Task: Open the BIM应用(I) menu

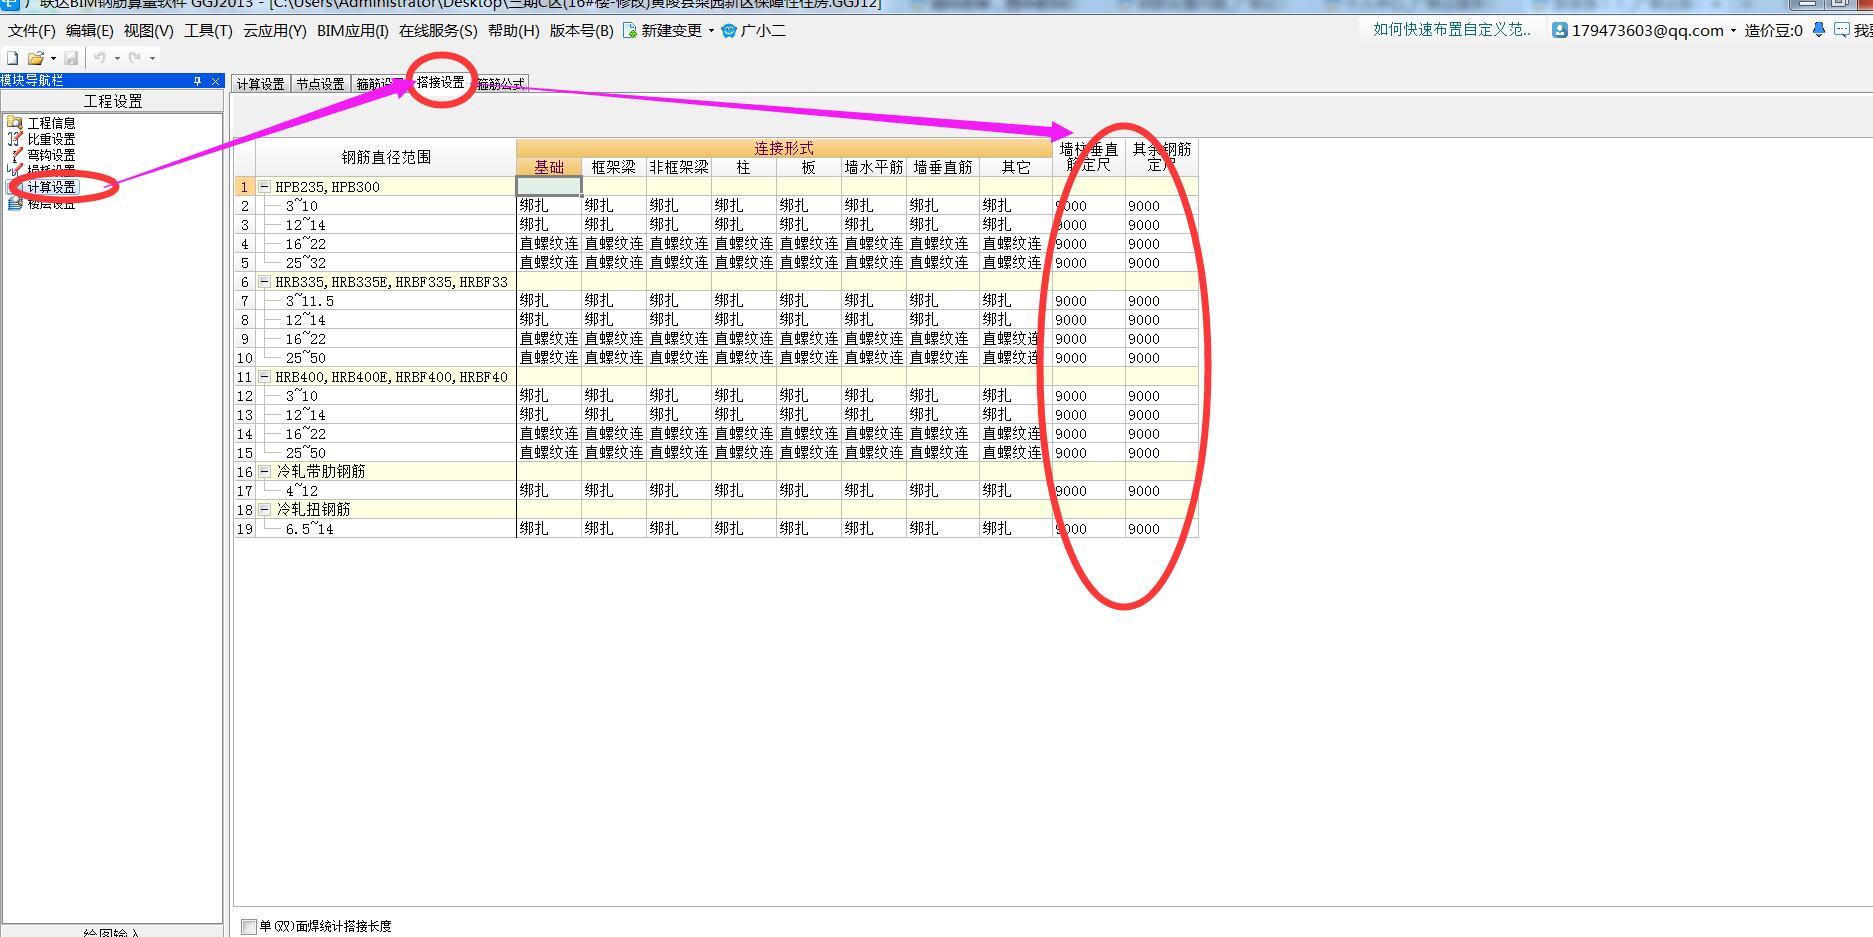Action: 353,31
